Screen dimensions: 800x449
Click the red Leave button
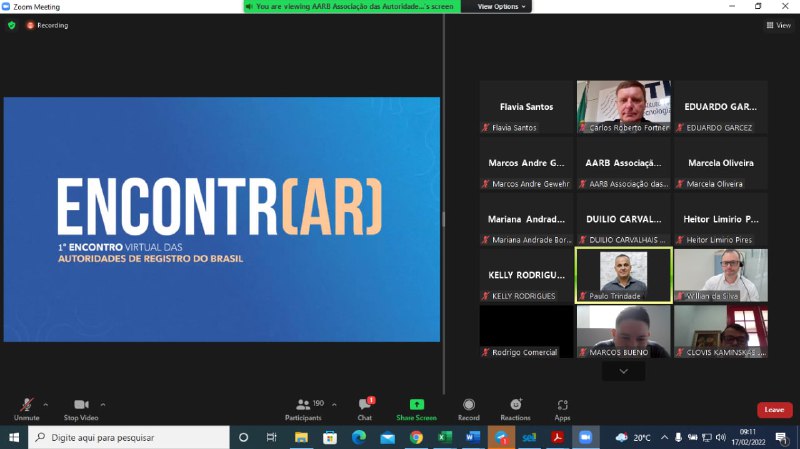pyautogui.click(x=774, y=410)
